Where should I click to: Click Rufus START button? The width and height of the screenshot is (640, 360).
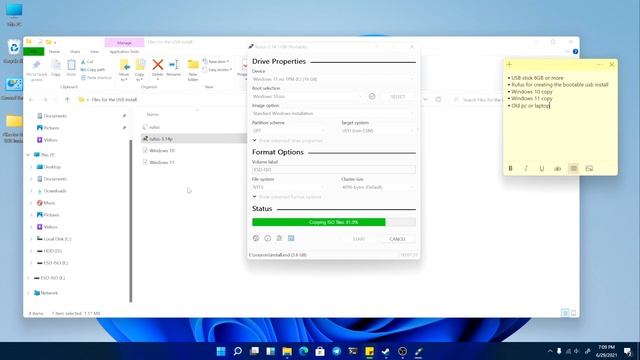[x=359, y=239]
